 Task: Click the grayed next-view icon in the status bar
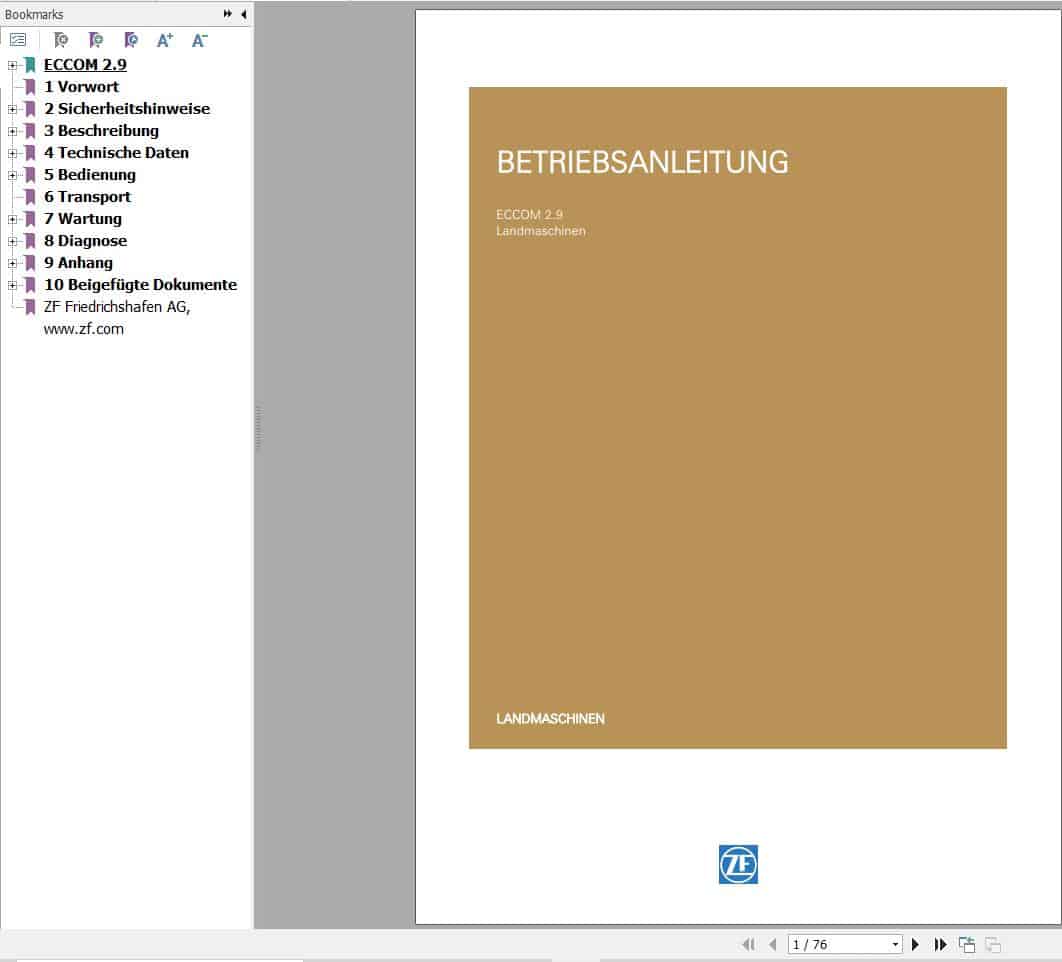tap(993, 944)
